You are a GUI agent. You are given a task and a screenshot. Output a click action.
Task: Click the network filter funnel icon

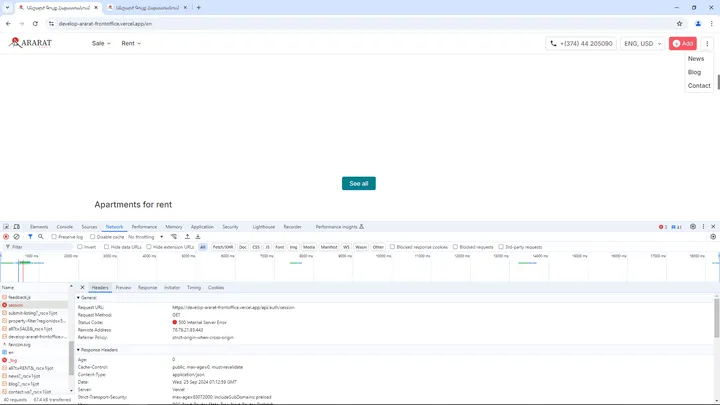(x=29, y=237)
